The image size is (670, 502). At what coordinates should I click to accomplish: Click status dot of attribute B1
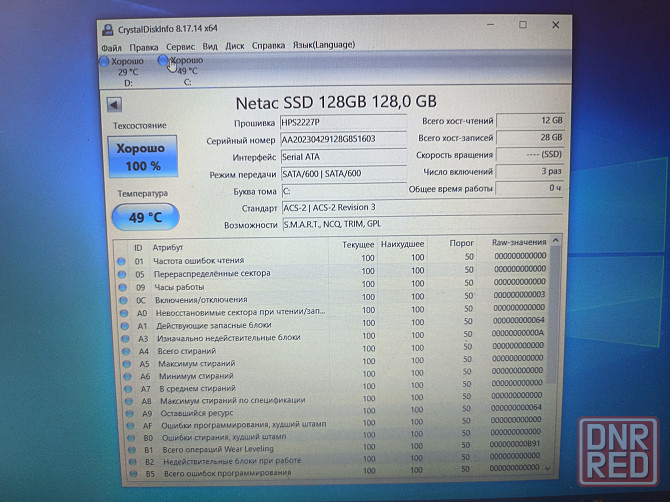132,450
